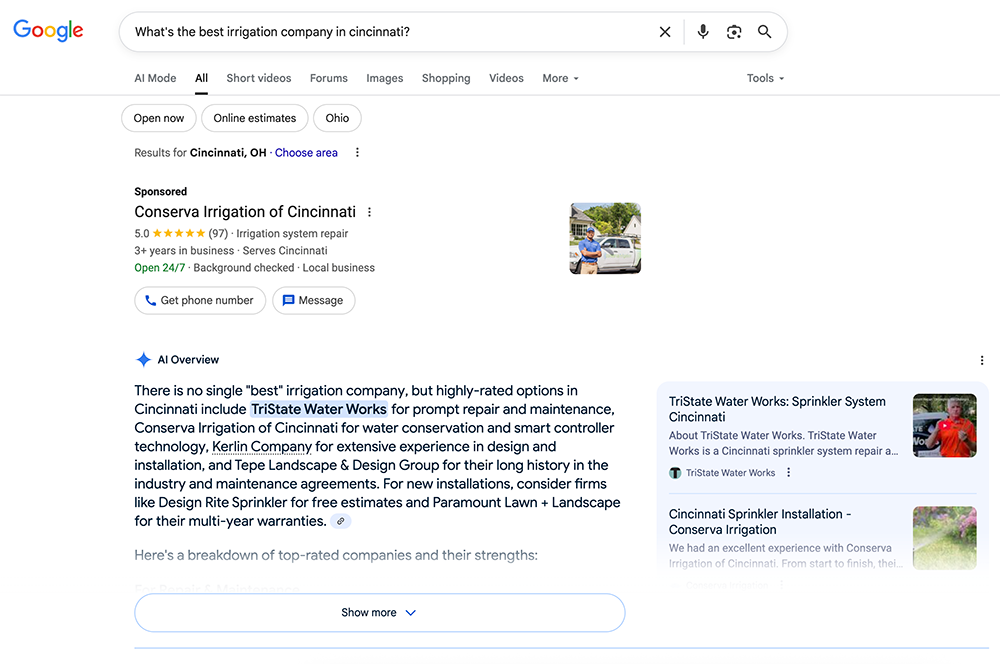This screenshot has height=664, width=1000.
Task: Message Conserva Irrigation of Cincinnati
Action: click(314, 300)
